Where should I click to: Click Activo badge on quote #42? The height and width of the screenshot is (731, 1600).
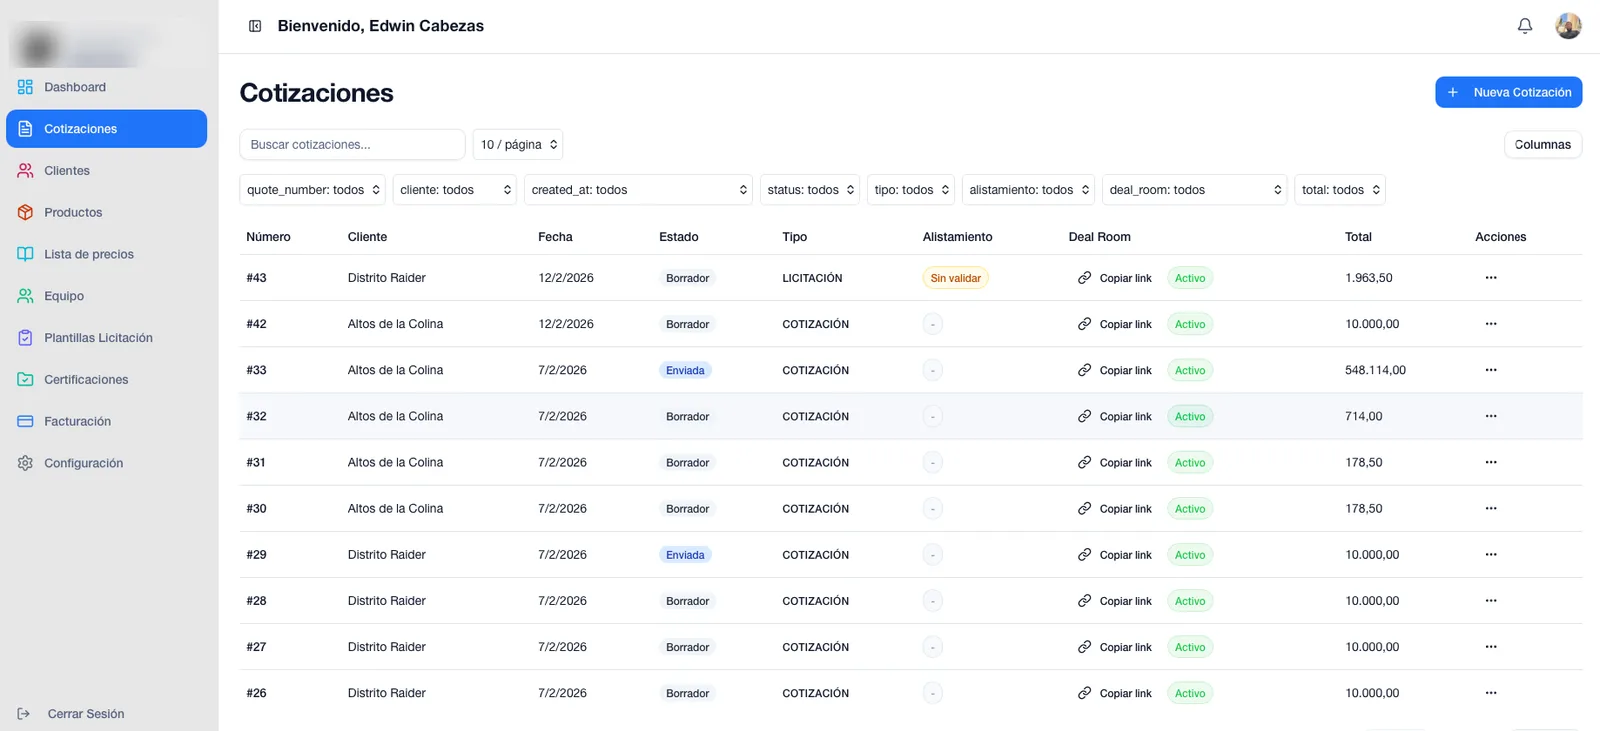coord(1190,324)
